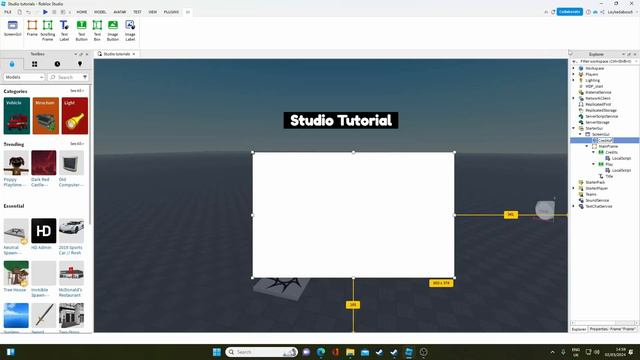640x360 pixels.
Task: Expand the StarterPlayer tree node
Action: click(573, 188)
